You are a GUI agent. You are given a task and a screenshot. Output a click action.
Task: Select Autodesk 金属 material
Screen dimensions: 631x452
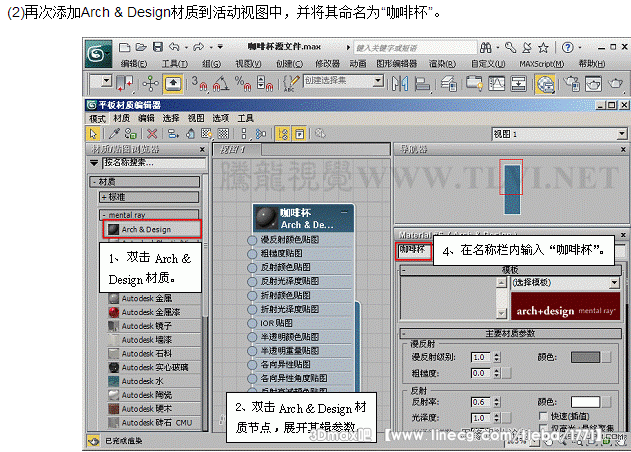coord(155,298)
